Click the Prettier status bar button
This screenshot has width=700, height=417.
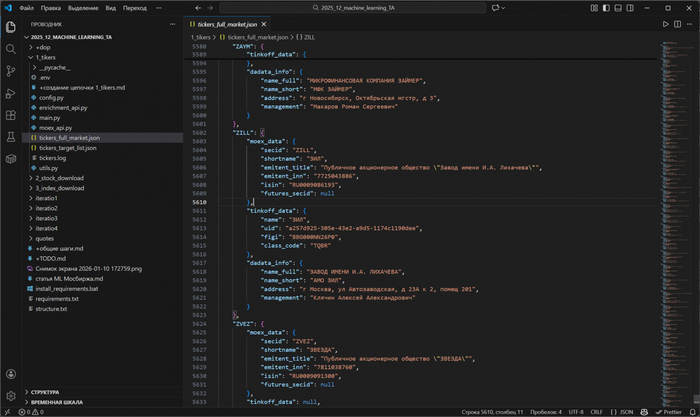pyautogui.click(x=671, y=411)
